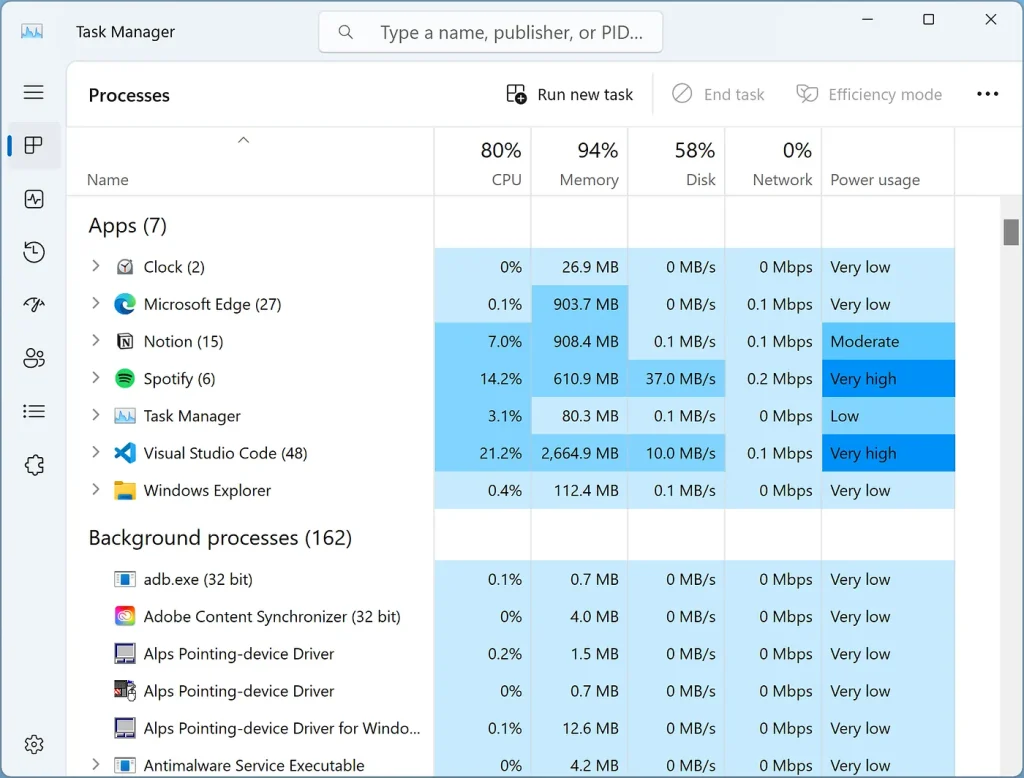This screenshot has height=778, width=1024.
Task: Click the Task Manager row icon
Action: click(125, 415)
